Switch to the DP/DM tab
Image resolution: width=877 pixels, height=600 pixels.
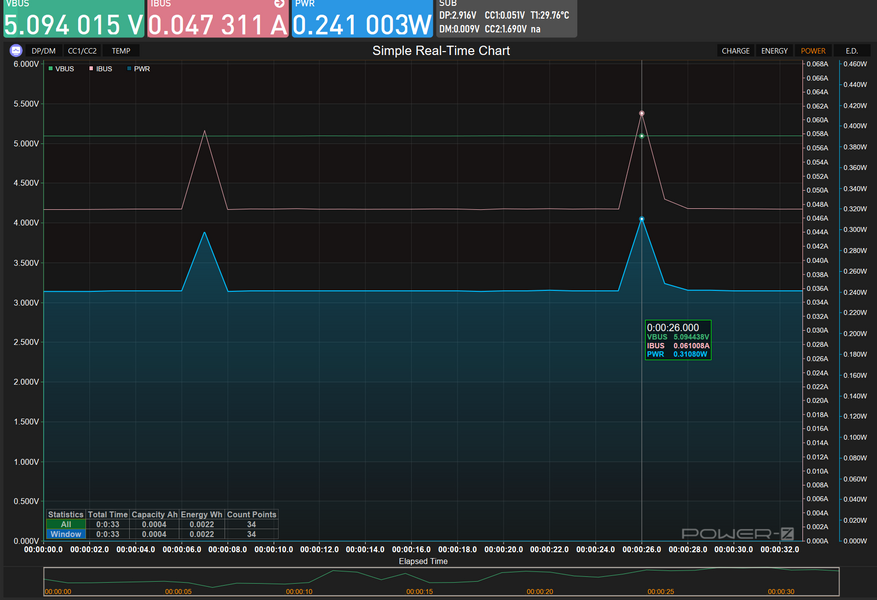click(x=44, y=50)
